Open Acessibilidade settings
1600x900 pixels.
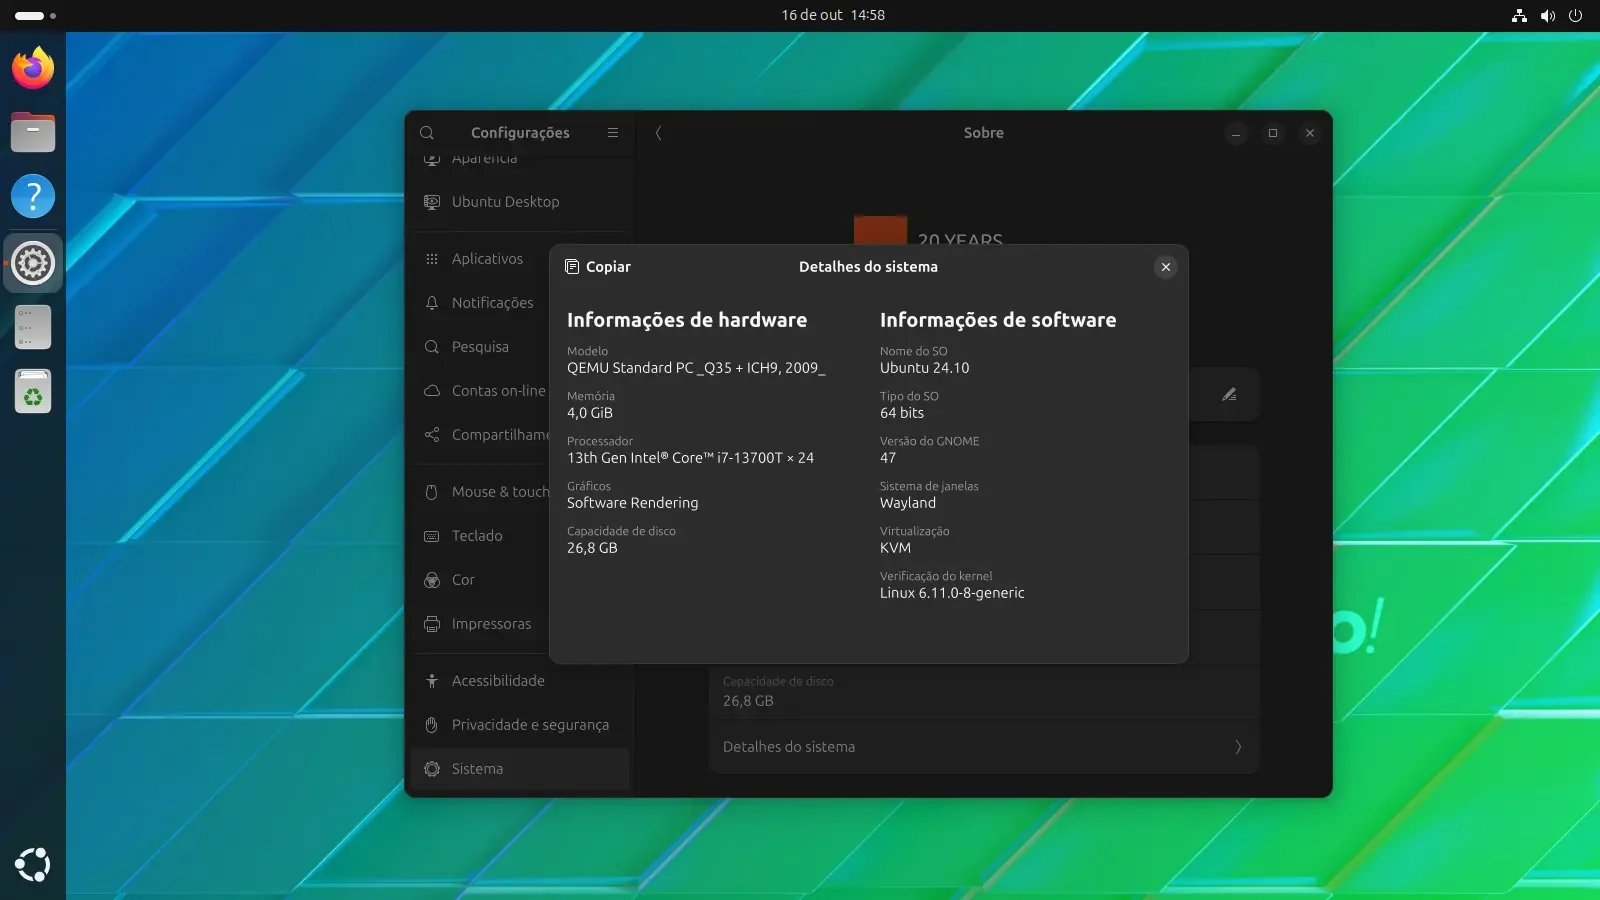tap(520, 681)
